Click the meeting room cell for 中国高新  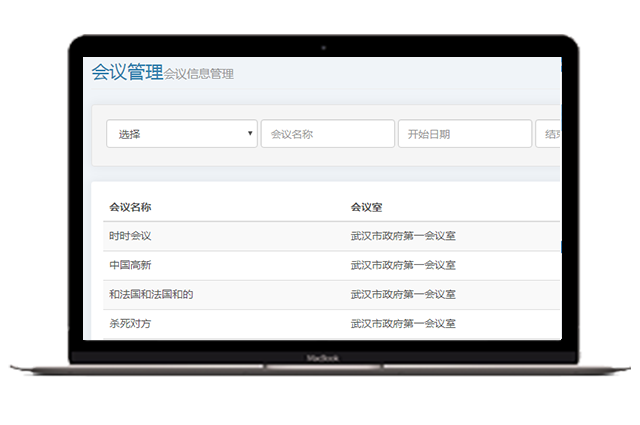pos(403,265)
